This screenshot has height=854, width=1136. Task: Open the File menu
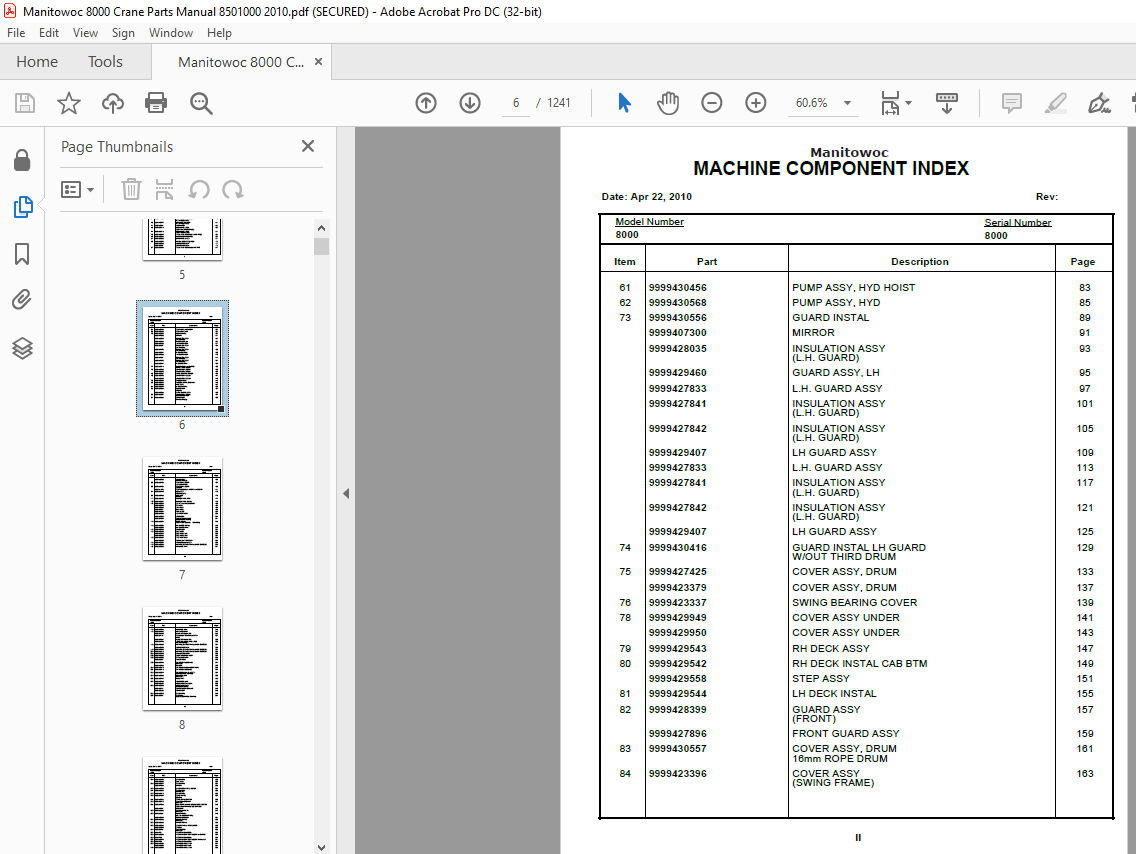click(x=16, y=33)
